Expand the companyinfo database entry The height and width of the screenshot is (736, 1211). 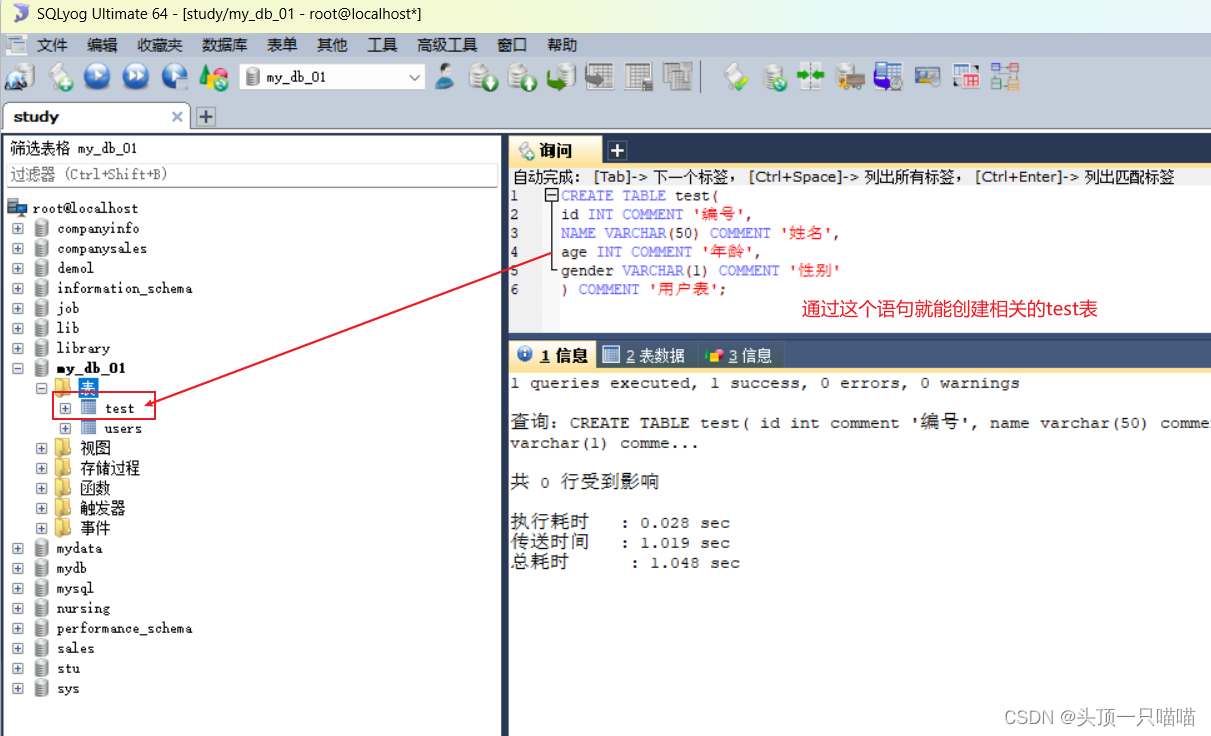coord(18,228)
